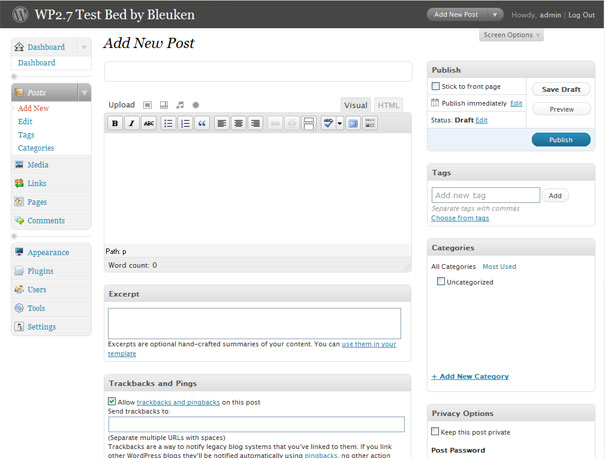Image resolution: width=605 pixels, height=458 pixels.
Task: Toggle fullscreen editing mode icon
Action: tap(353, 123)
